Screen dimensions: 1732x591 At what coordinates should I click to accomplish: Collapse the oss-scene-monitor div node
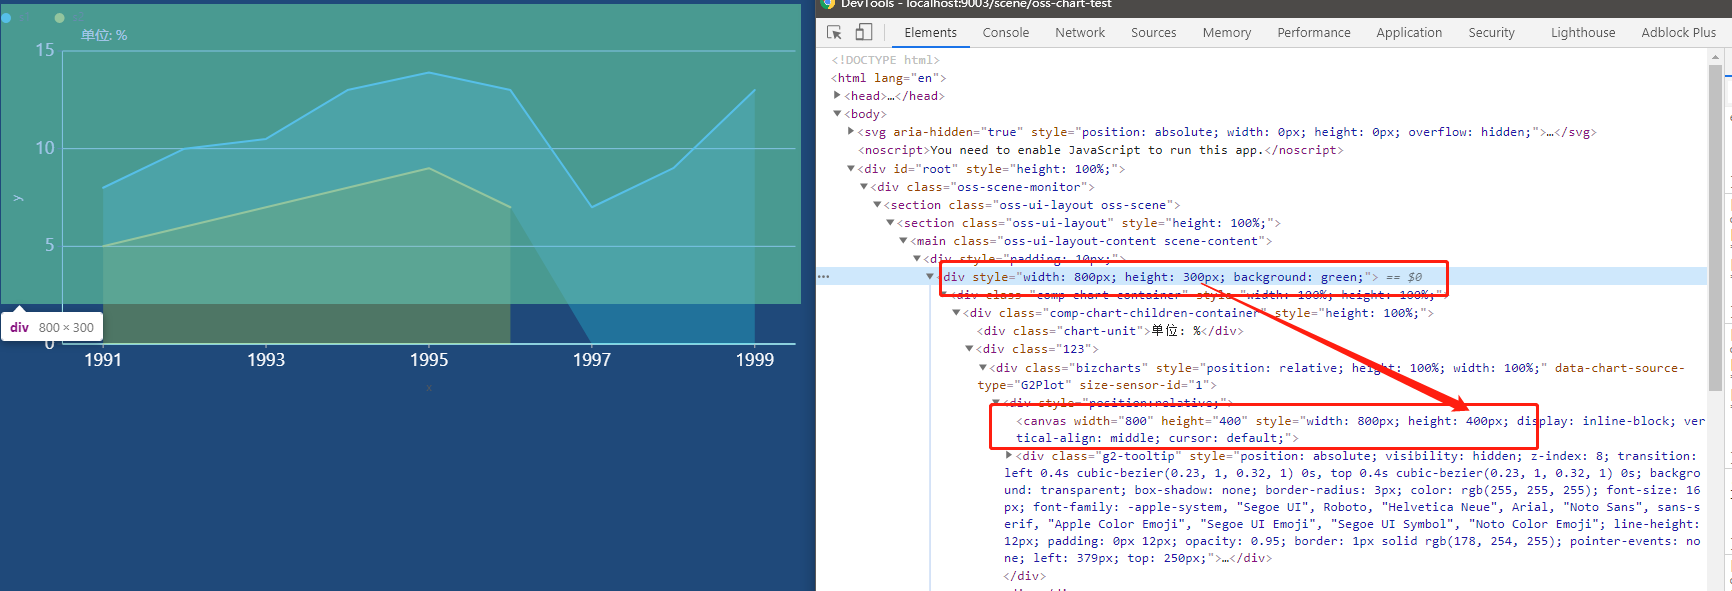coord(864,187)
